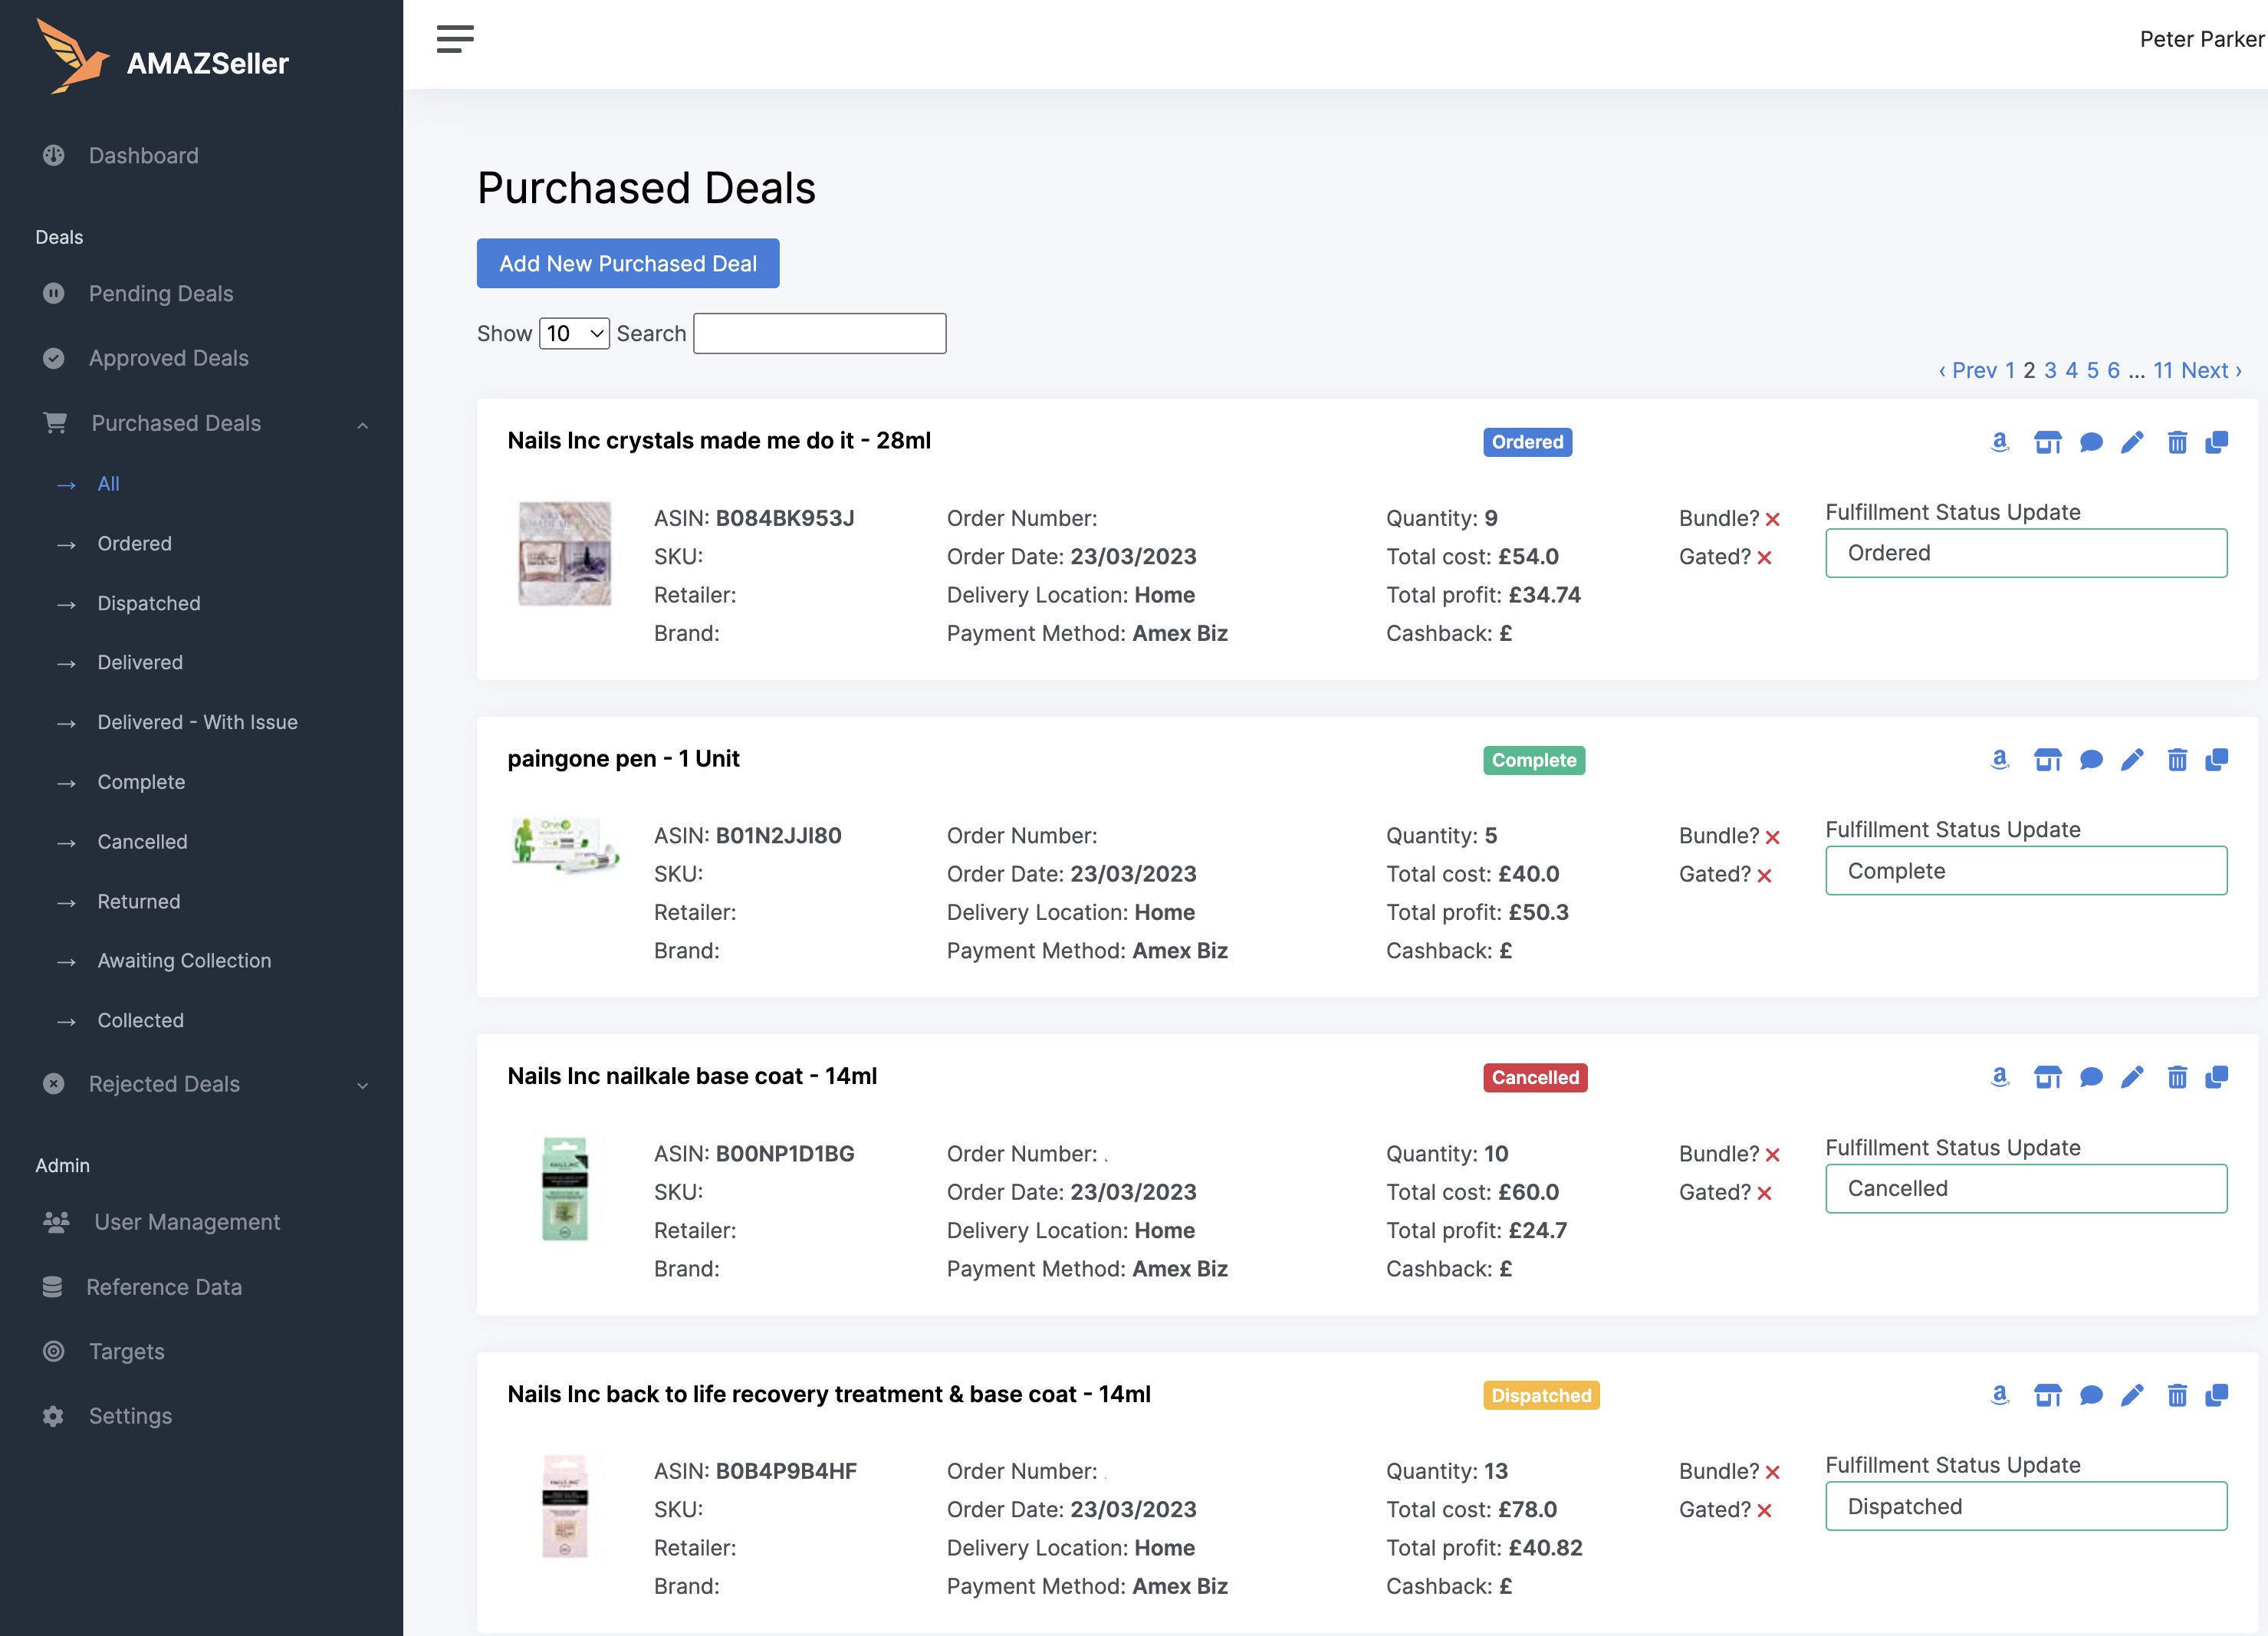2268x1636 pixels.
Task: Expand the Rejected Deals sidebar section
Action: tap(362, 1085)
